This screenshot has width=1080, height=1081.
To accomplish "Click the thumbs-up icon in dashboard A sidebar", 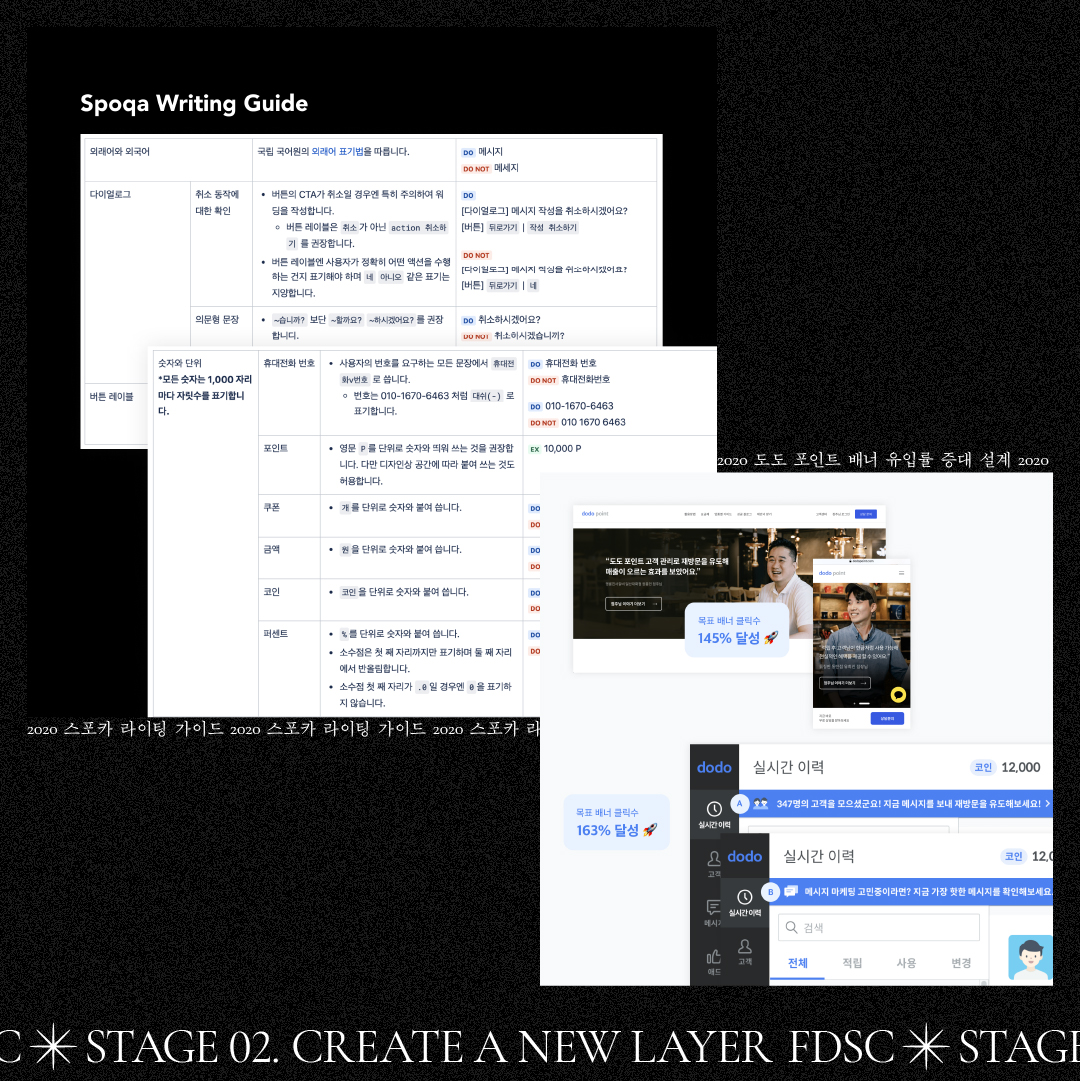I will coord(714,957).
